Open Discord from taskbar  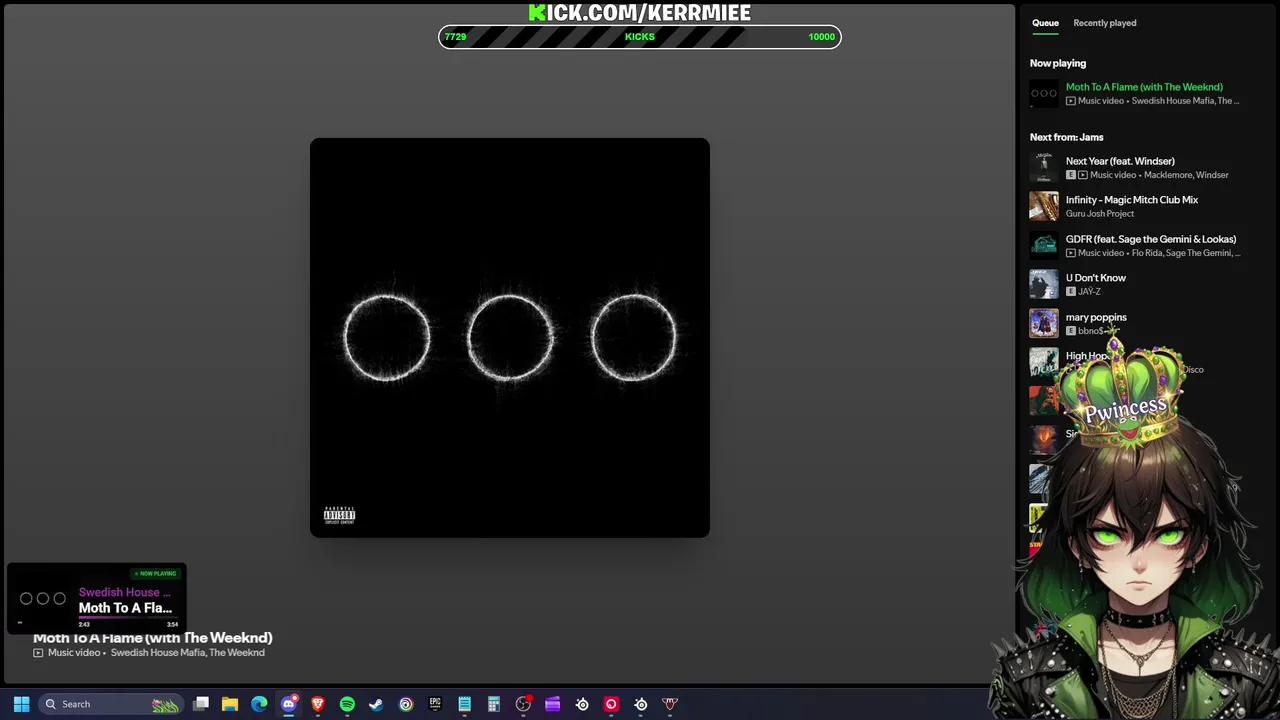click(289, 704)
